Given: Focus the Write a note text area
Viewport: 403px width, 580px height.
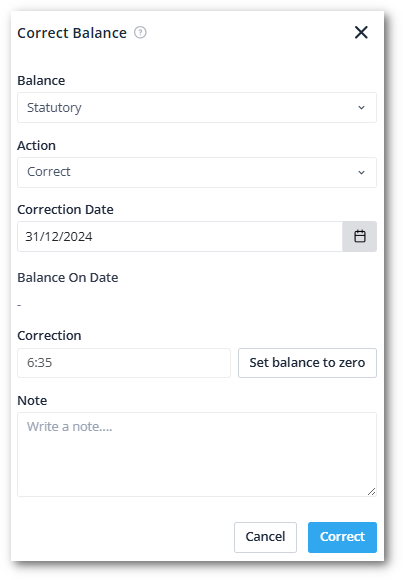Looking at the screenshot, I should tap(197, 455).
